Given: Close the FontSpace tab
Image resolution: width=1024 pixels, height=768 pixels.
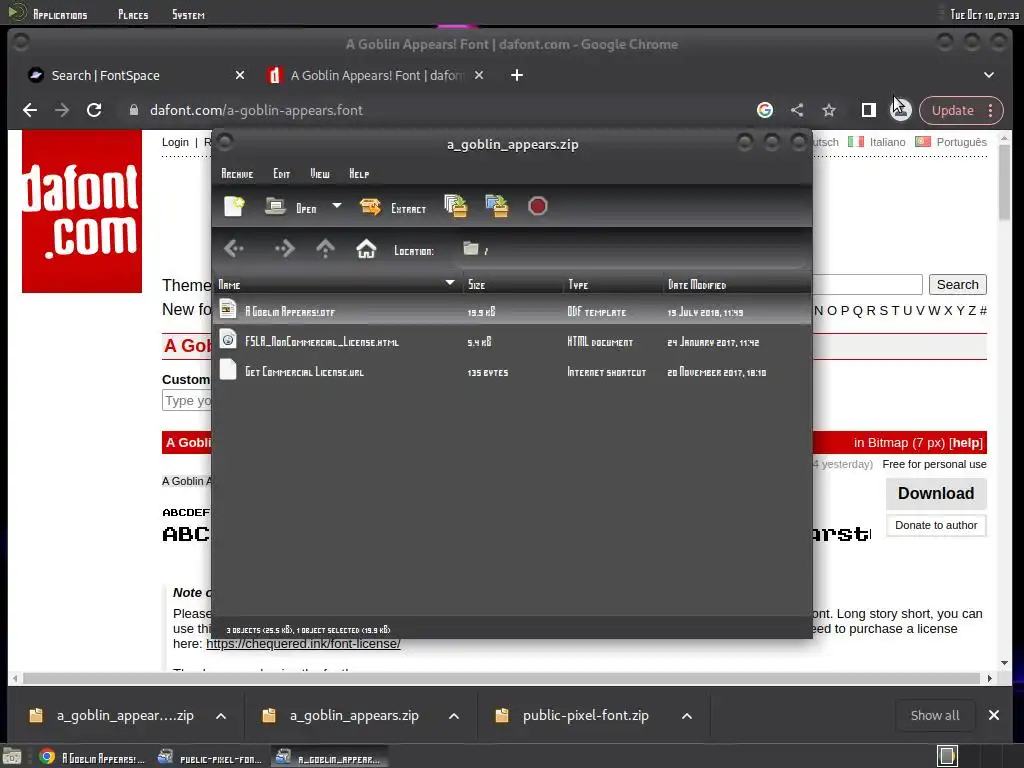Looking at the screenshot, I should coord(240,75).
